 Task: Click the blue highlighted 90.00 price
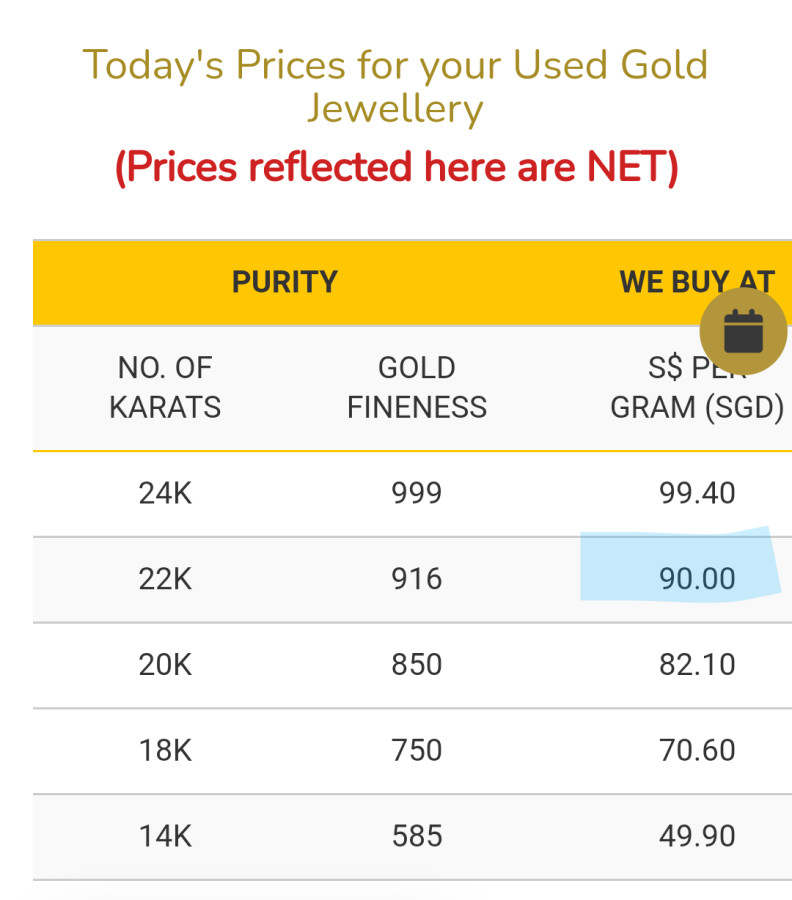[x=697, y=579]
